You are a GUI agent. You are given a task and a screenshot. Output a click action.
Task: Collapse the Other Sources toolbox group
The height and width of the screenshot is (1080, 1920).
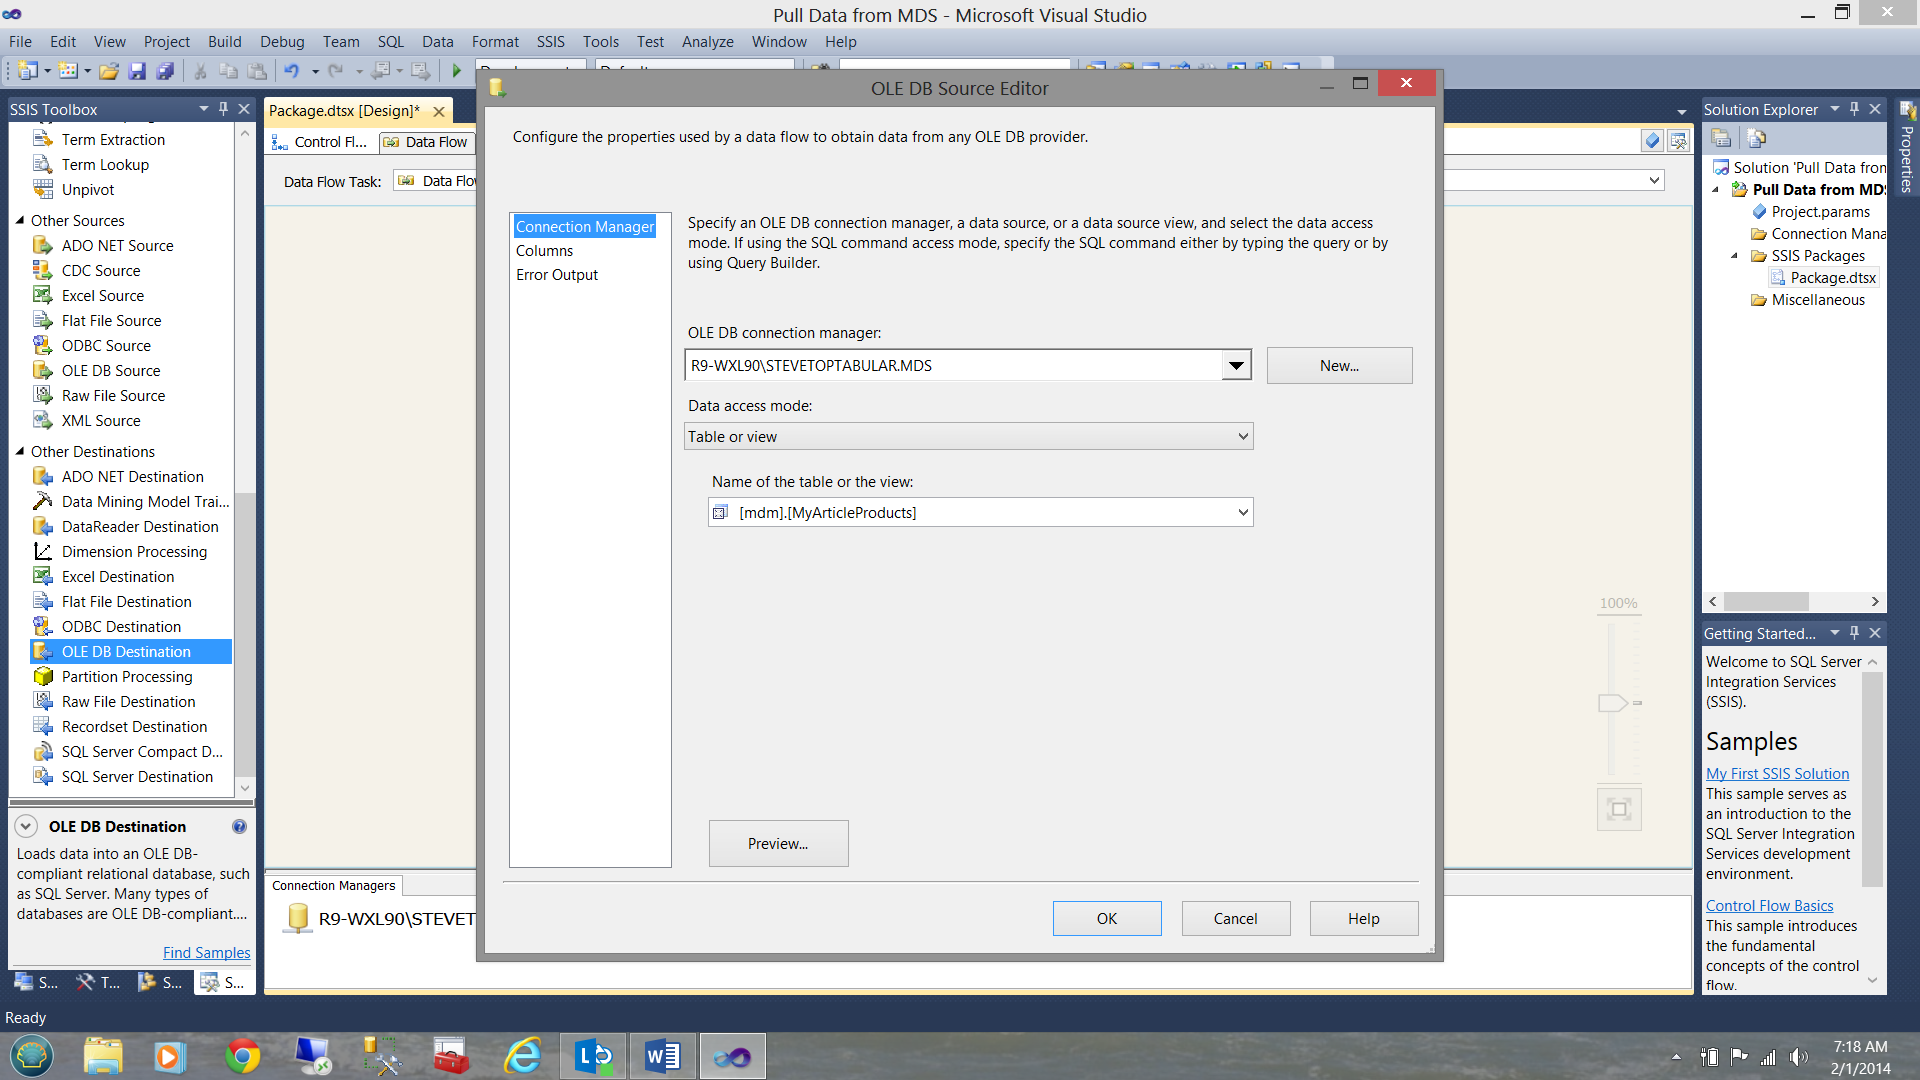coord(20,221)
